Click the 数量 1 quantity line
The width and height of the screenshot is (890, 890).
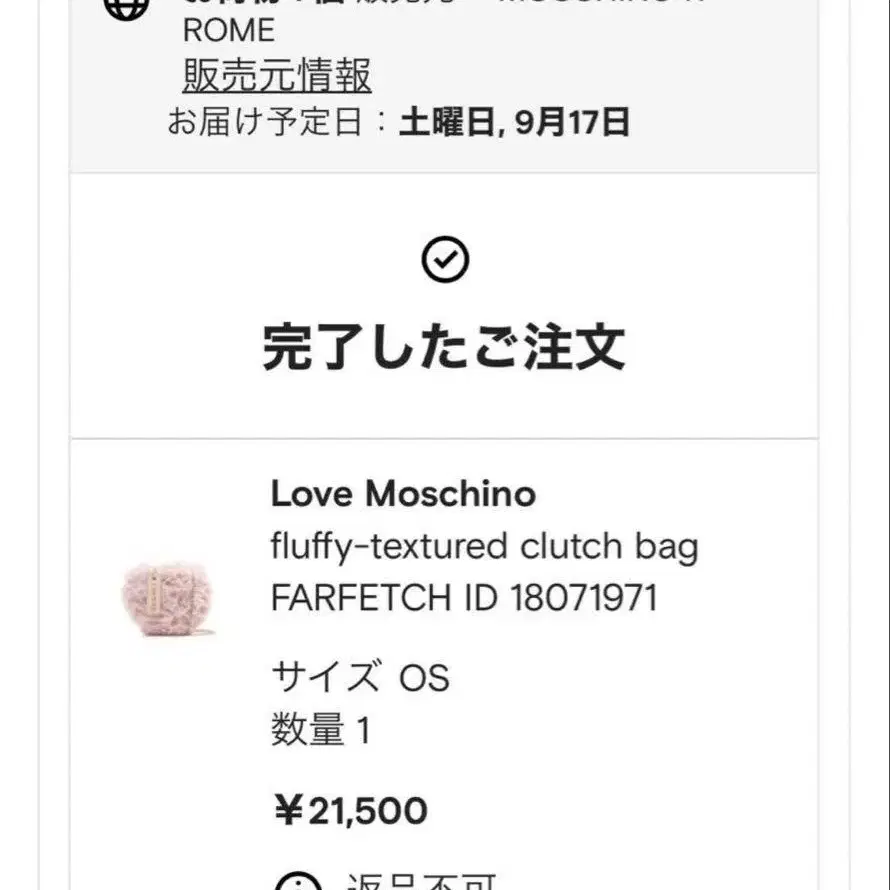[320, 731]
